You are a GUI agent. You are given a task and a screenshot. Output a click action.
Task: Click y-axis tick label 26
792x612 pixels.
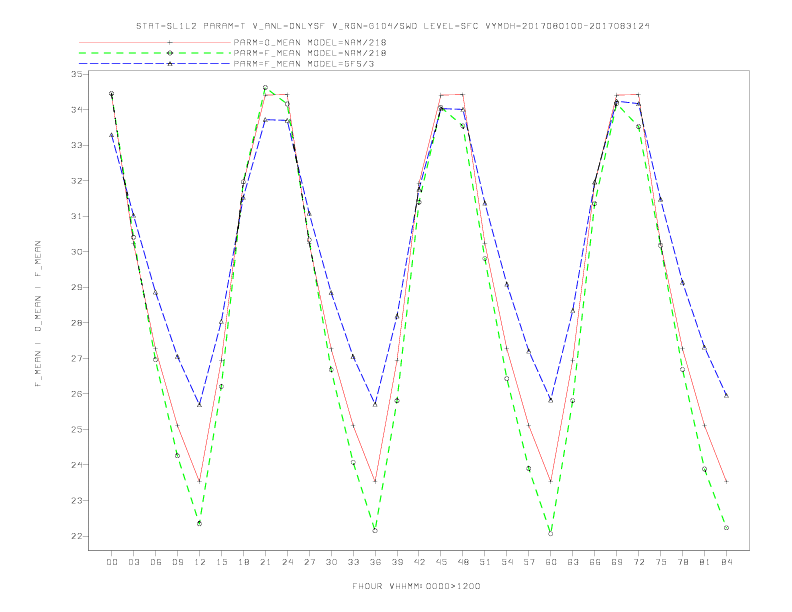coord(76,394)
